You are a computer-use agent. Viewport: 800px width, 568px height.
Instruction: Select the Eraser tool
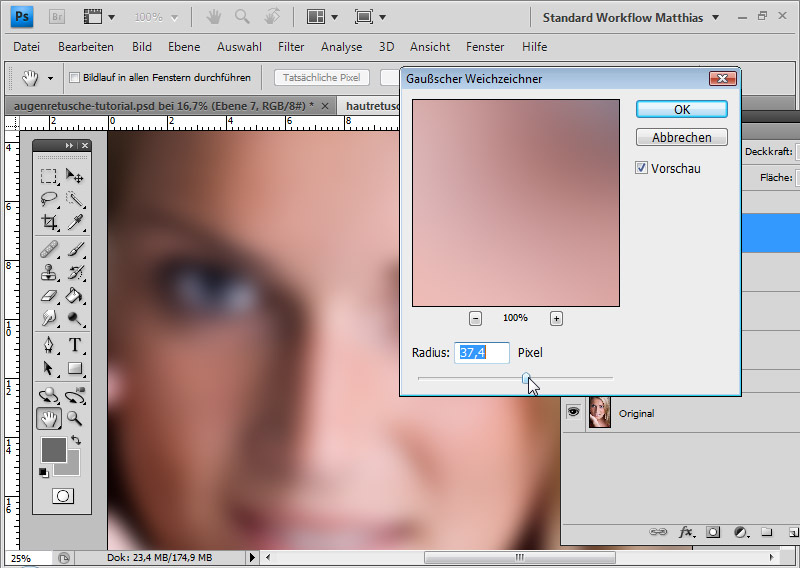click(x=48, y=295)
